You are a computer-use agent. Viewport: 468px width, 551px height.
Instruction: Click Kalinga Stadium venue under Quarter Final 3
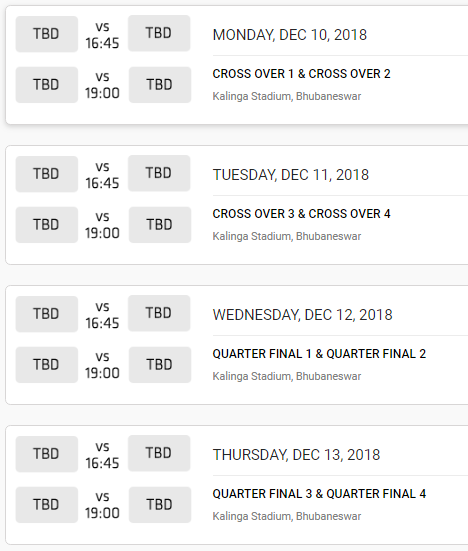point(287,516)
